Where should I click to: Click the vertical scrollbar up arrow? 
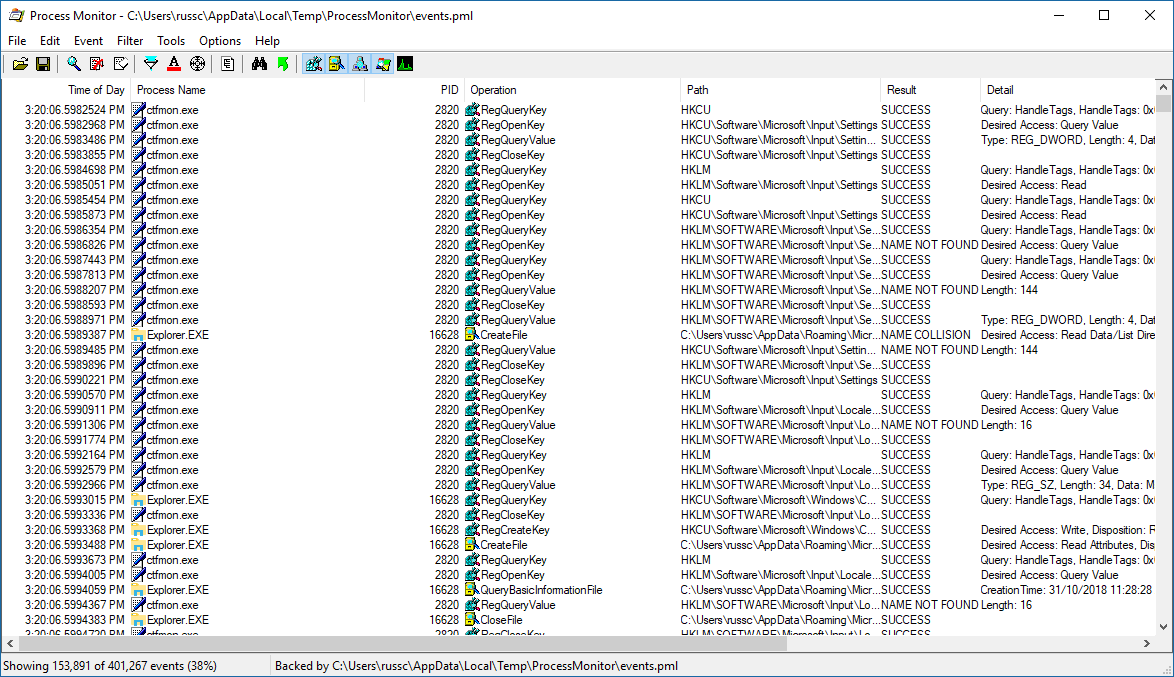coord(1163,88)
